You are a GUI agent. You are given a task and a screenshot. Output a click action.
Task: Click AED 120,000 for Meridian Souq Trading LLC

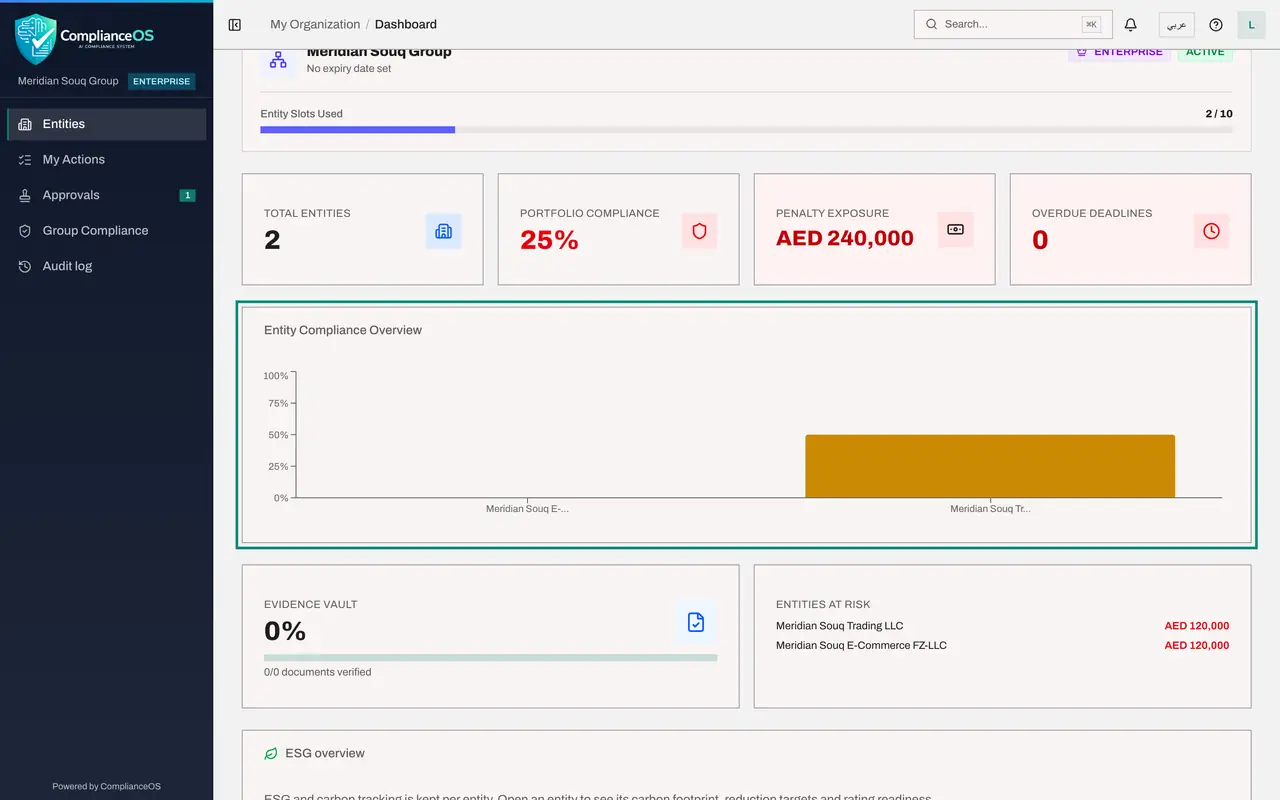click(x=1196, y=626)
